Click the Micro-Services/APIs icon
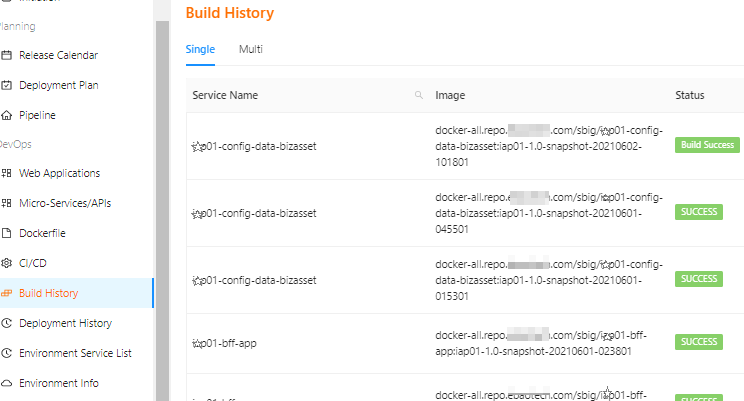The width and height of the screenshot is (744, 401). [x=7, y=203]
